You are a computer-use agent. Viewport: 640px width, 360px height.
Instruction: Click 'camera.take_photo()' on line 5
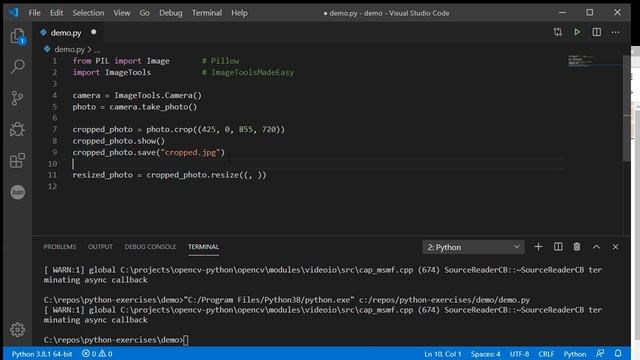[x=153, y=107]
